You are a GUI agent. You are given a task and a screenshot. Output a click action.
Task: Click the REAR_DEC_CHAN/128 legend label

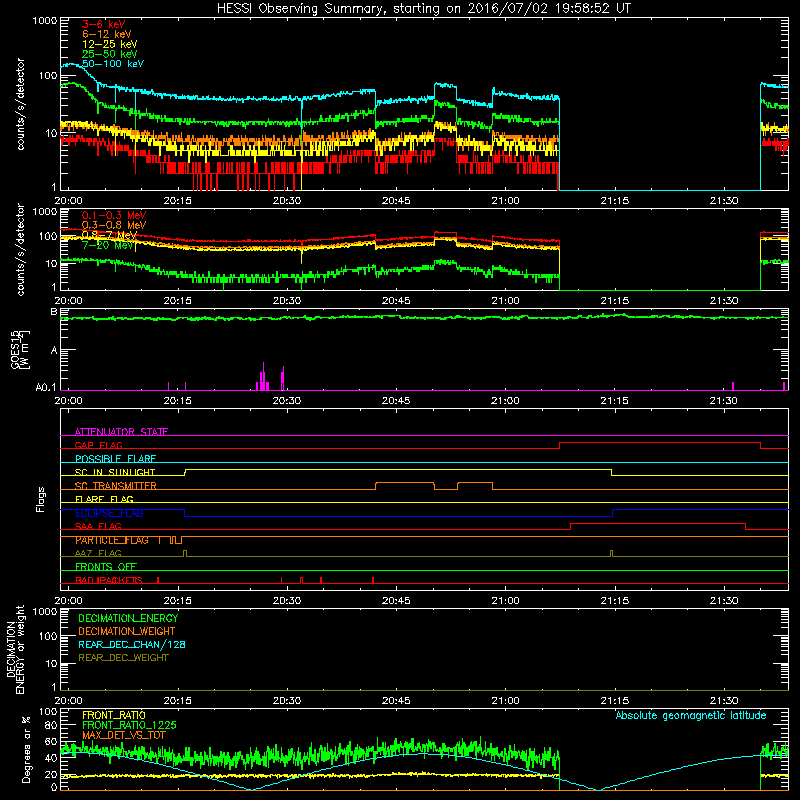point(132,644)
